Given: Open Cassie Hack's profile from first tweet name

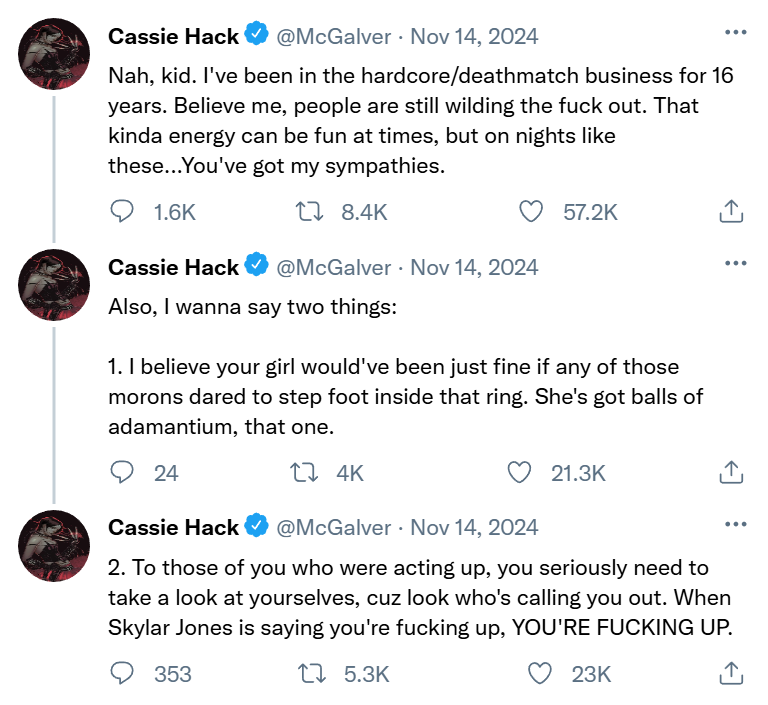Looking at the screenshot, I should tap(173, 37).
